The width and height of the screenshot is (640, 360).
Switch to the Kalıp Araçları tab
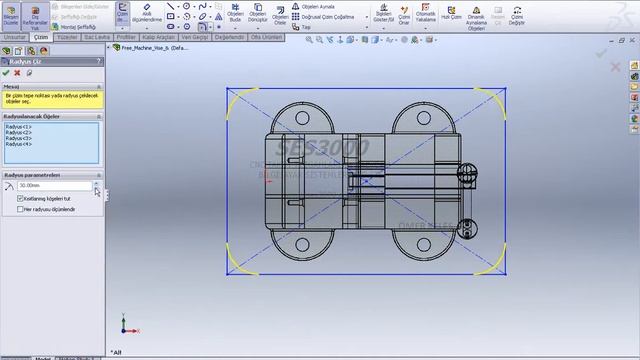click(158, 37)
